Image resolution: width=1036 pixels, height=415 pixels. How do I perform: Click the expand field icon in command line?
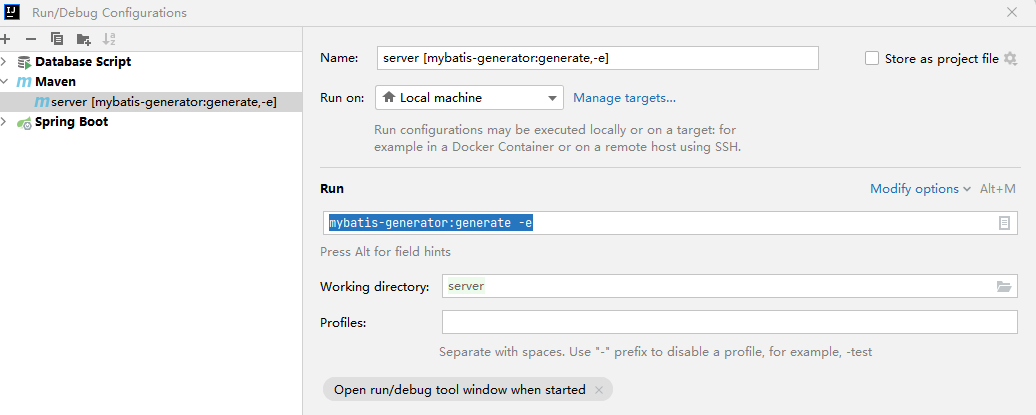(x=1004, y=223)
